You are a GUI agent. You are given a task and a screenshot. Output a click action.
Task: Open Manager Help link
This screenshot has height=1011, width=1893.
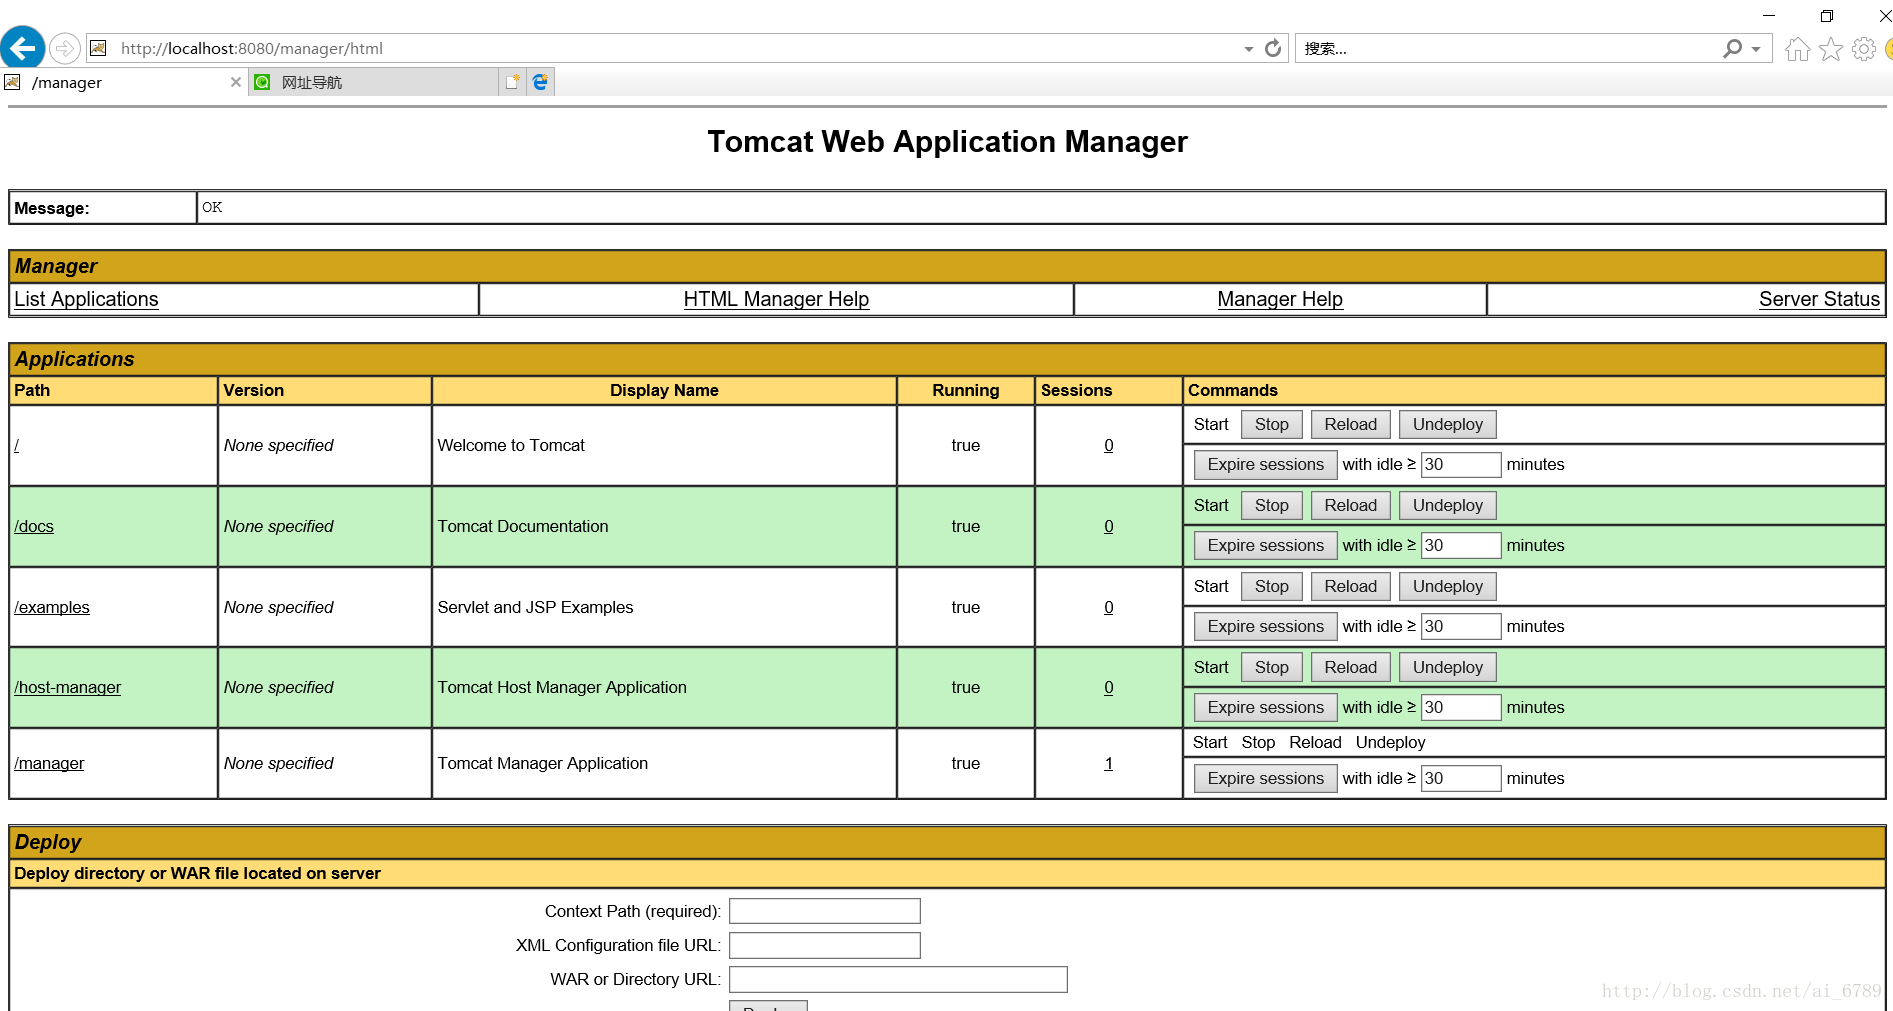pyautogui.click(x=1280, y=299)
